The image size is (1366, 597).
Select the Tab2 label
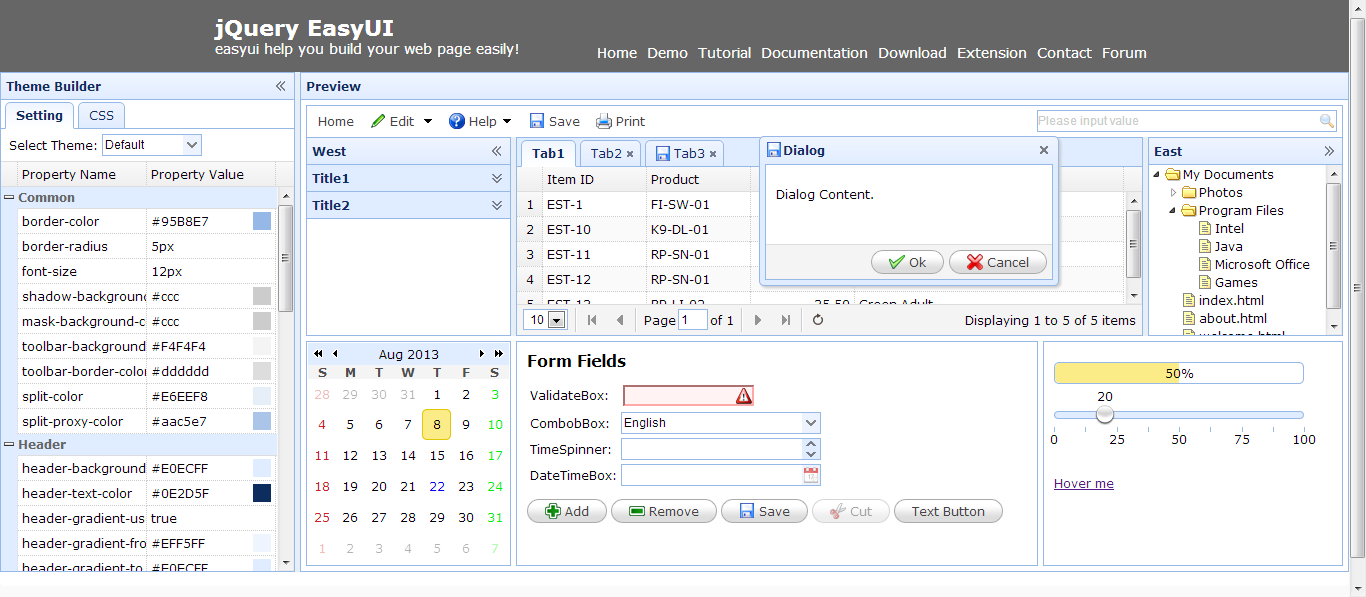point(606,153)
